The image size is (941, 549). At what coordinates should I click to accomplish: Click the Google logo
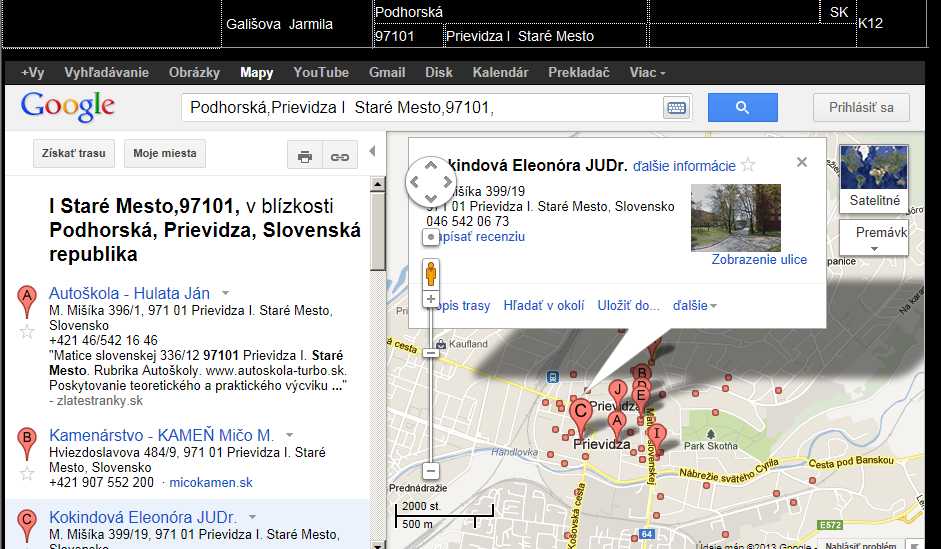[x=68, y=107]
